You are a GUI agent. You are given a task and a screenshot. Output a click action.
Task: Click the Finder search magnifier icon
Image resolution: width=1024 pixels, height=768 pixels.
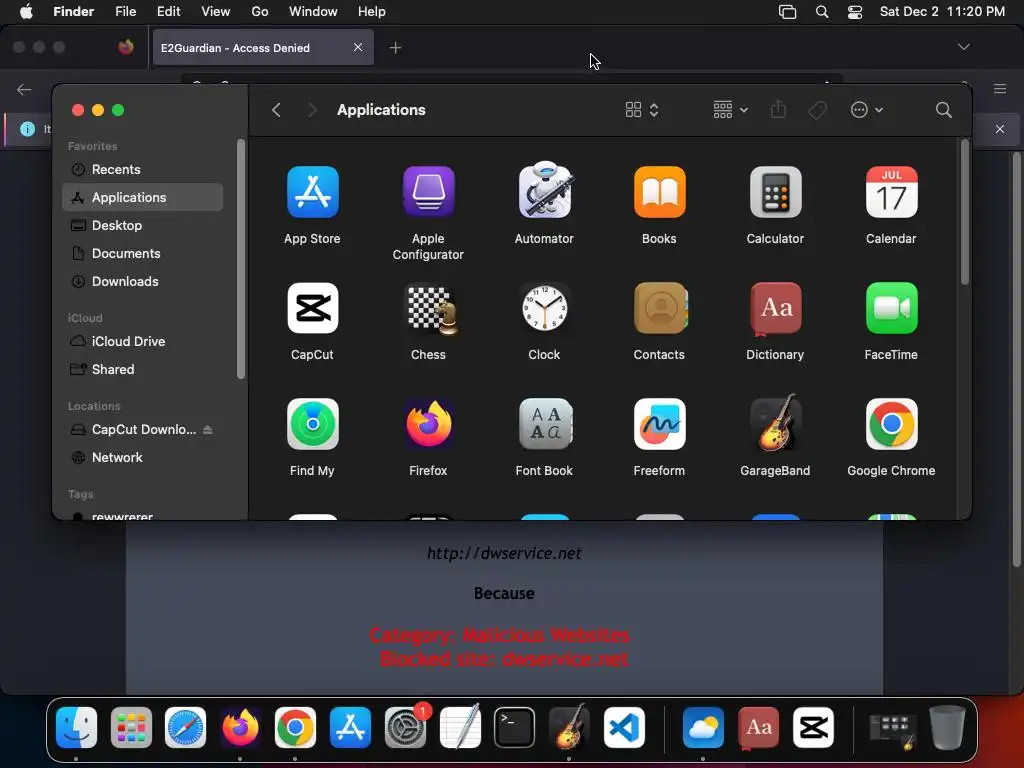click(x=943, y=110)
